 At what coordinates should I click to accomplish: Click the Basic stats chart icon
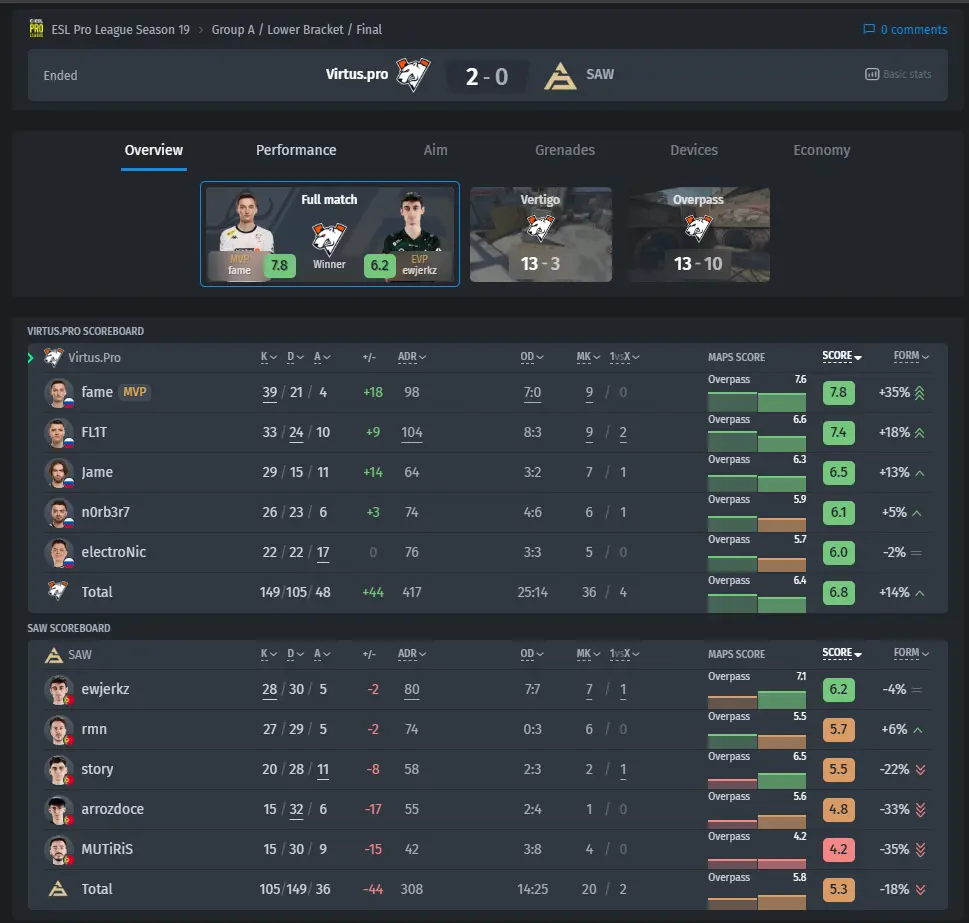click(x=872, y=74)
